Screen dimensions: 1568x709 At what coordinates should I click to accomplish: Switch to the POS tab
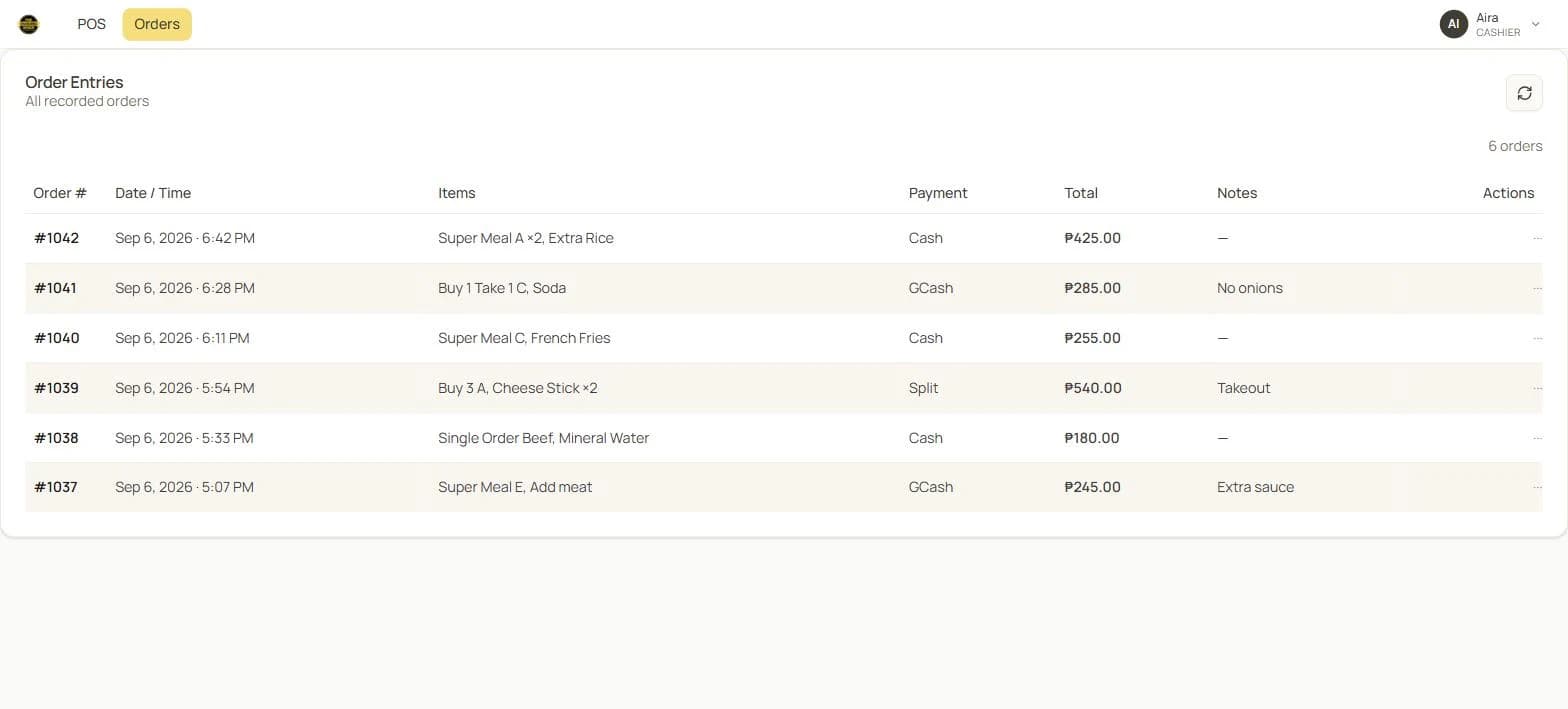(x=91, y=24)
